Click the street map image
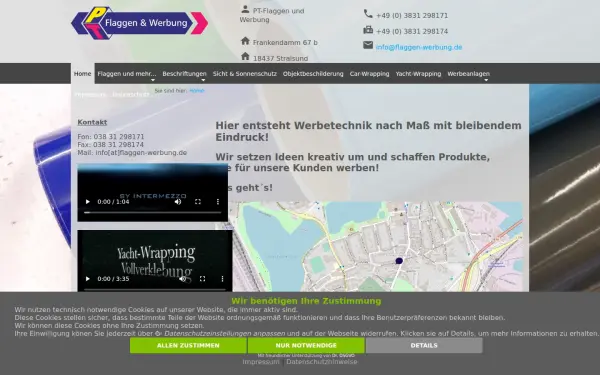Viewport: 600px width, 375px height. click(x=369, y=247)
